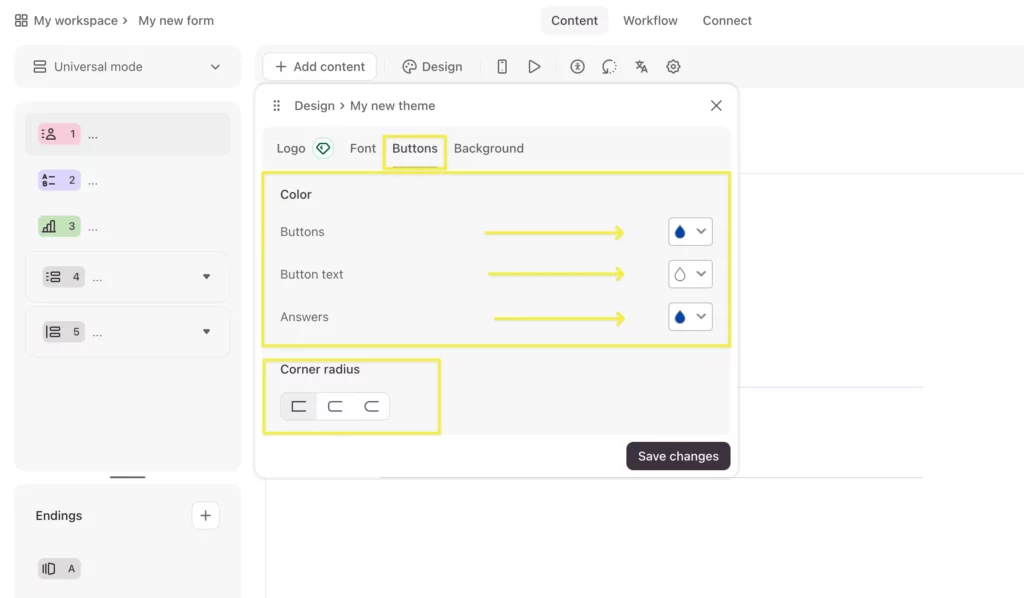
Task: Open Button text color dropdown
Action: 690,274
